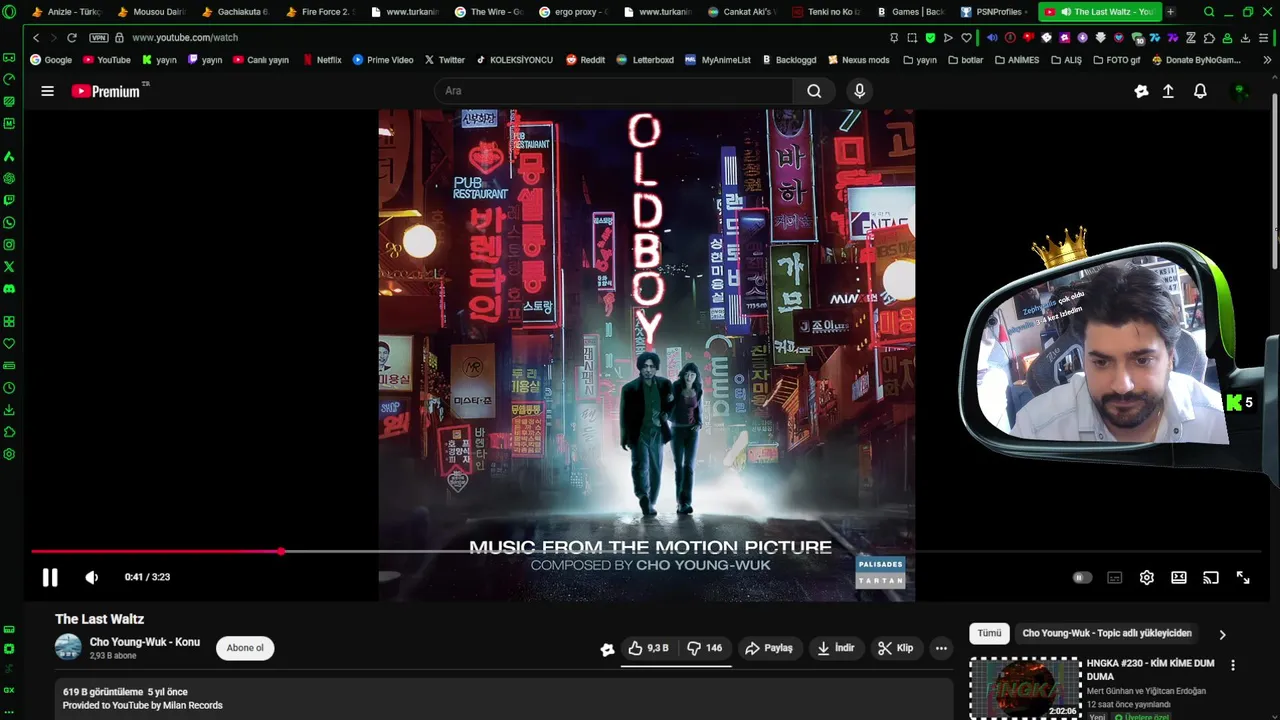Open the Netflix bookmark
This screenshot has width=1280, height=720.
coord(322,60)
